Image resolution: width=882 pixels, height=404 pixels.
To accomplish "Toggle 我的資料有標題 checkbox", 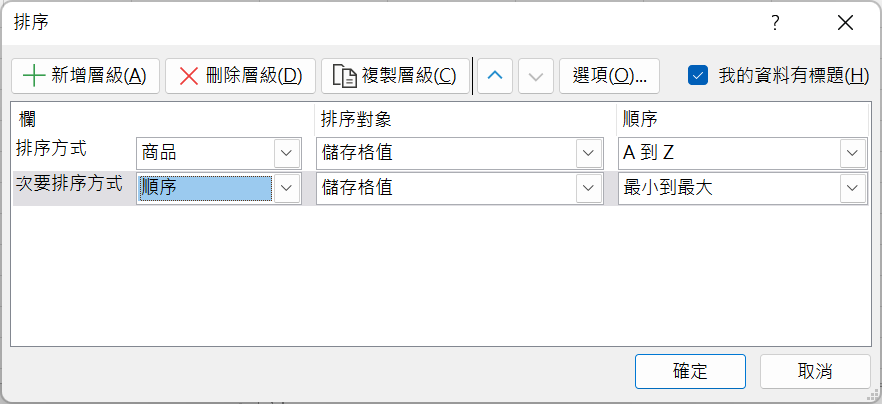I will (x=698, y=75).
